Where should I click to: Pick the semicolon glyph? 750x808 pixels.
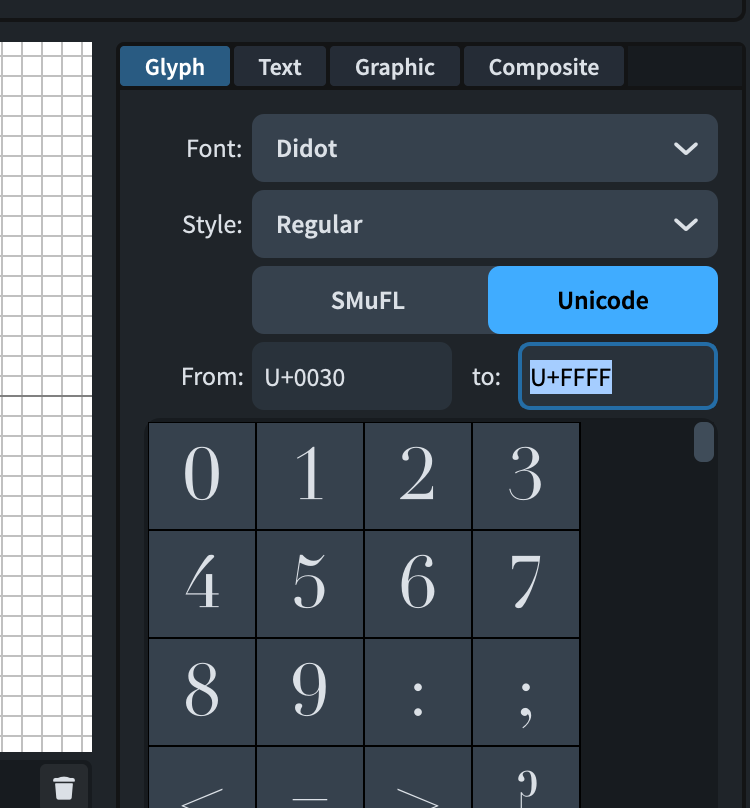click(x=526, y=692)
